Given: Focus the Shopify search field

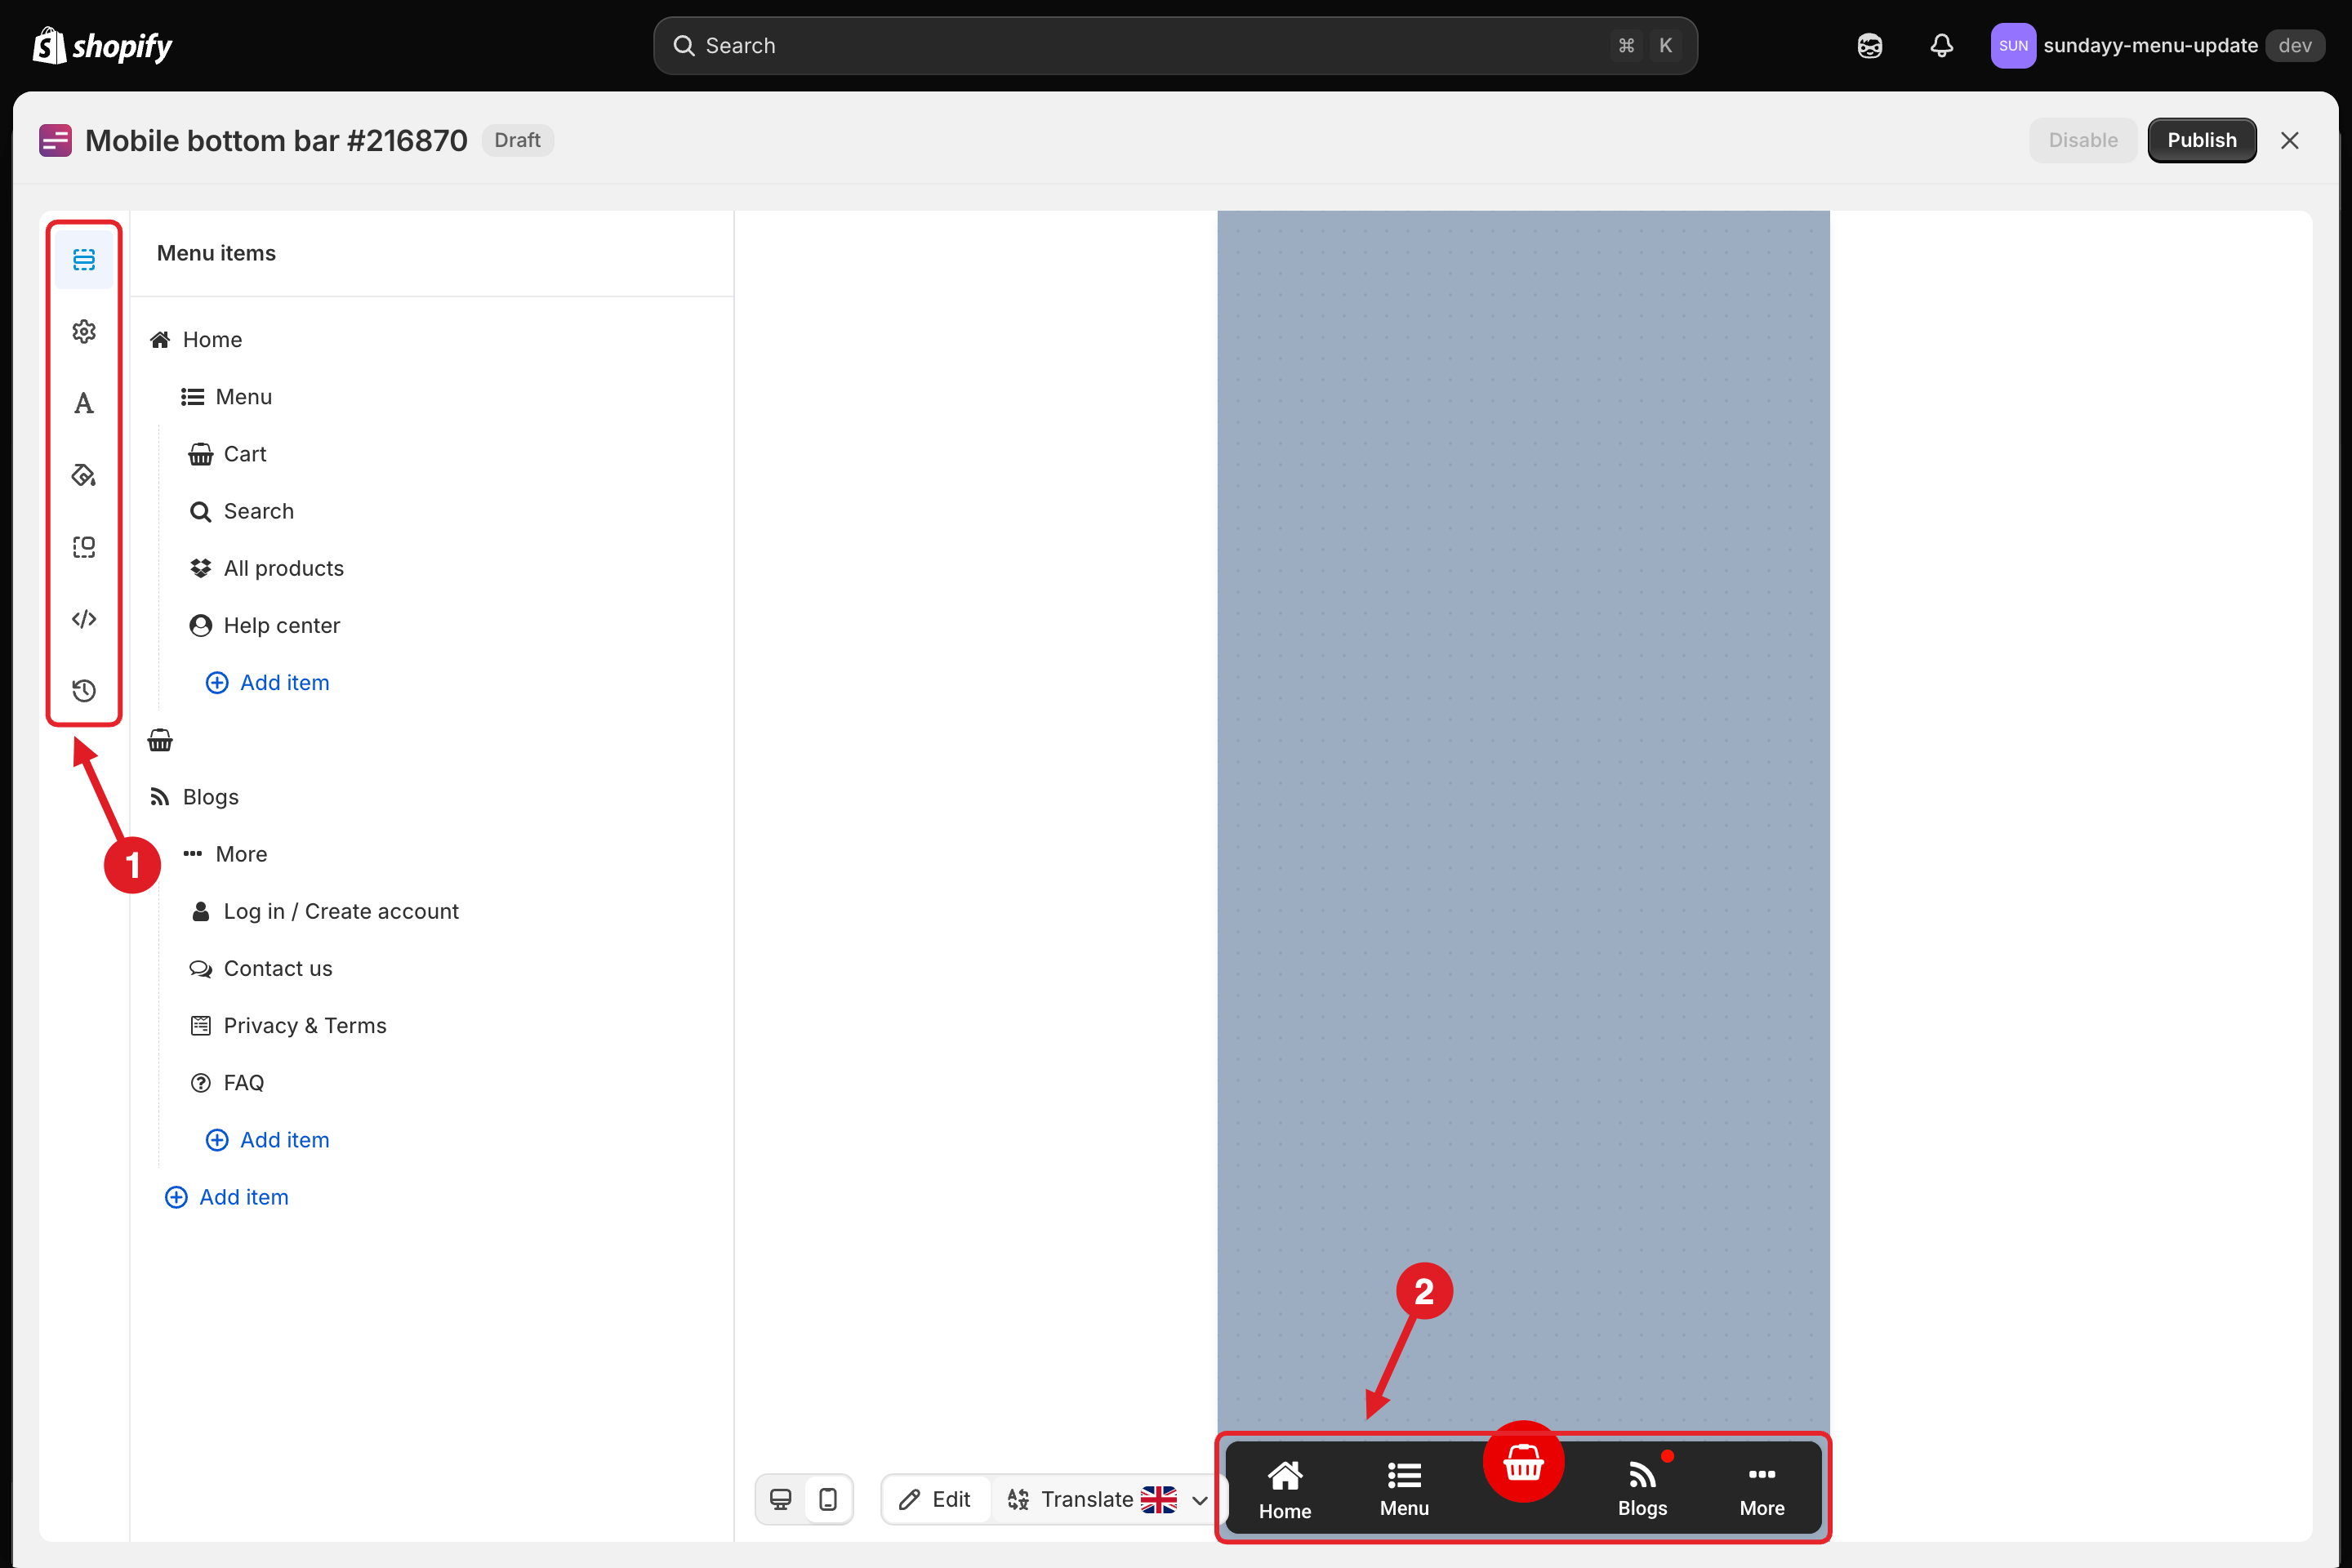Looking at the screenshot, I should [x=1175, y=46].
